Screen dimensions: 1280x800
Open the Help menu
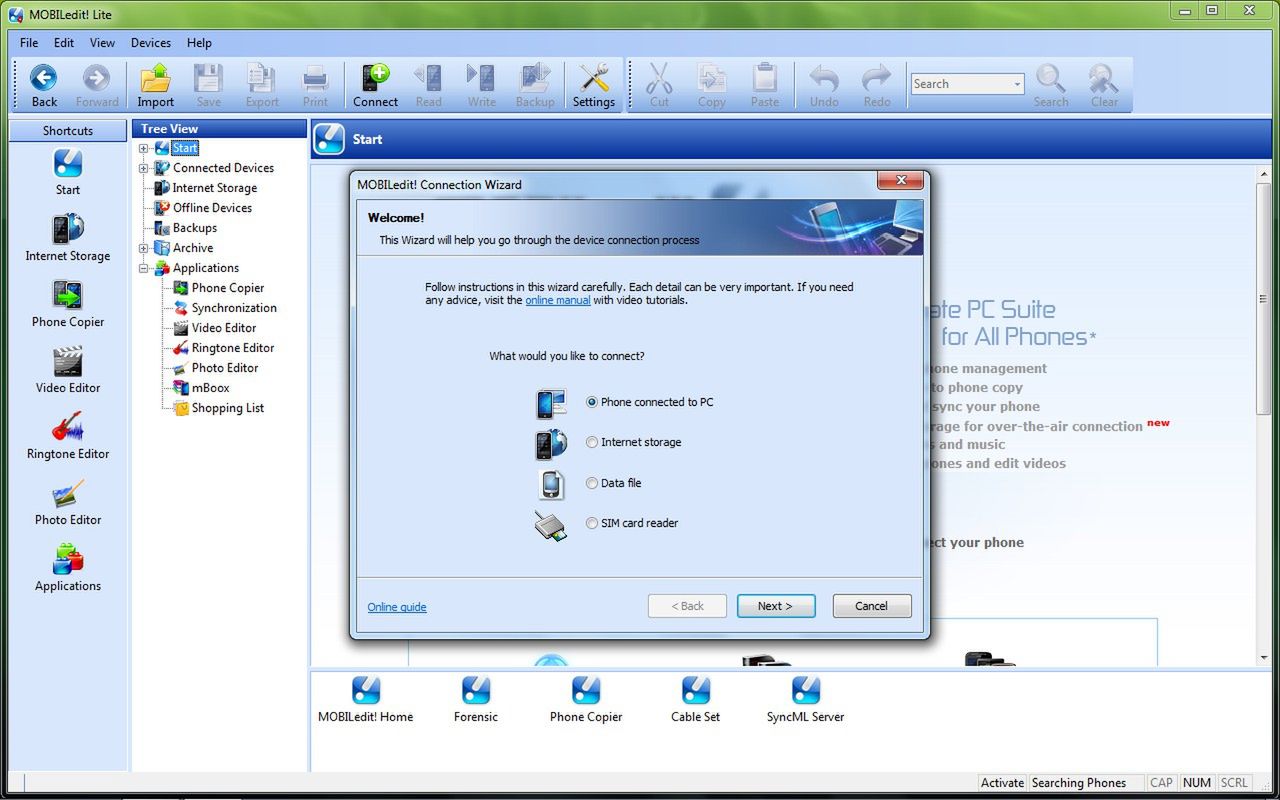199,43
